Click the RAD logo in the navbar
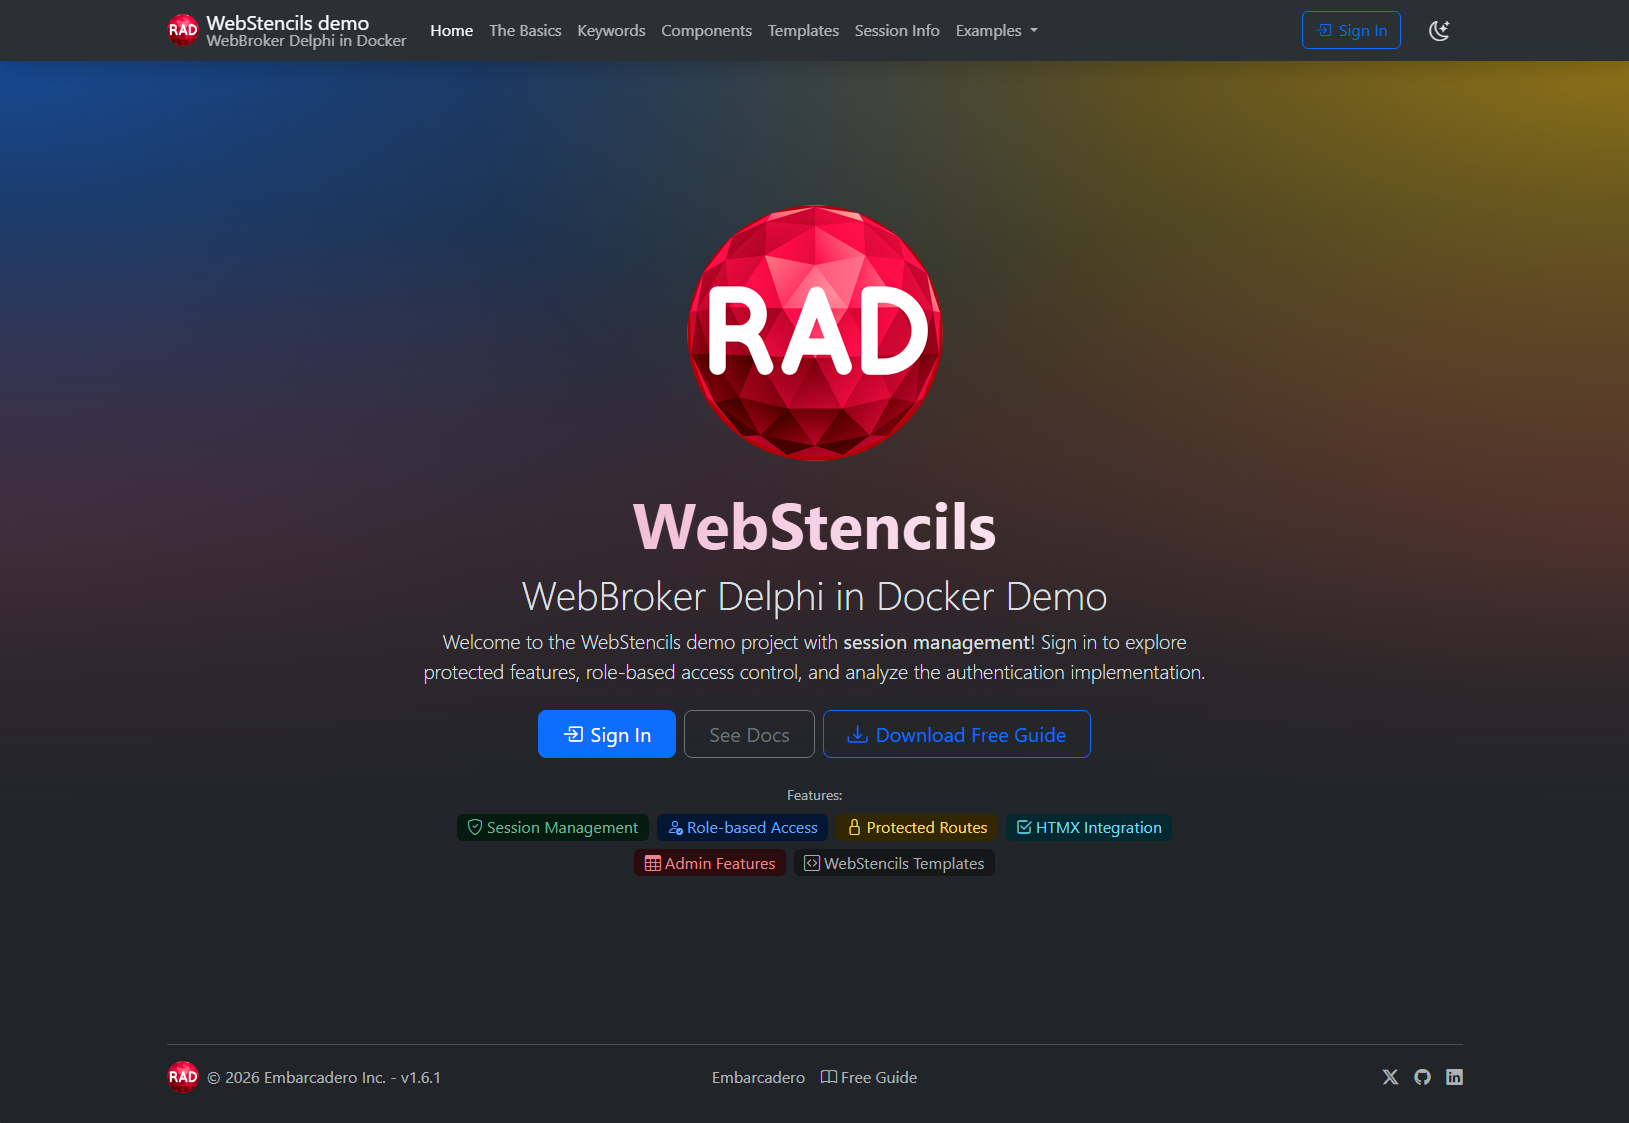This screenshot has height=1123, width=1629. pos(183,30)
